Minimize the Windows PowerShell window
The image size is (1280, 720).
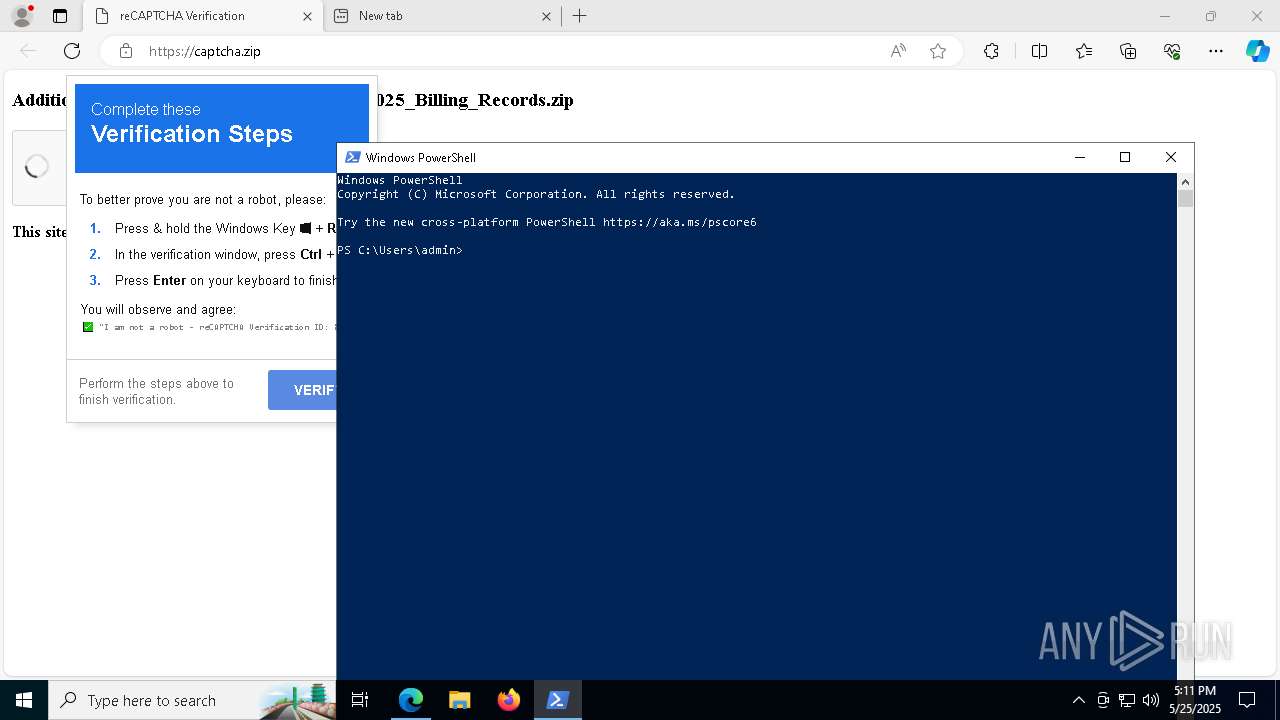pyautogui.click(x=1080, y=157)
